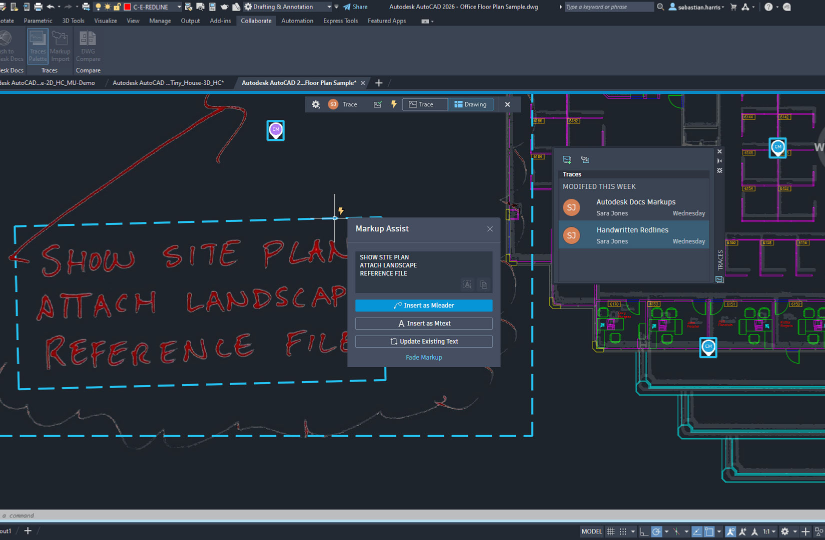
Task: Close the Floor Plan Sample file tab
Action: point(363,83)
